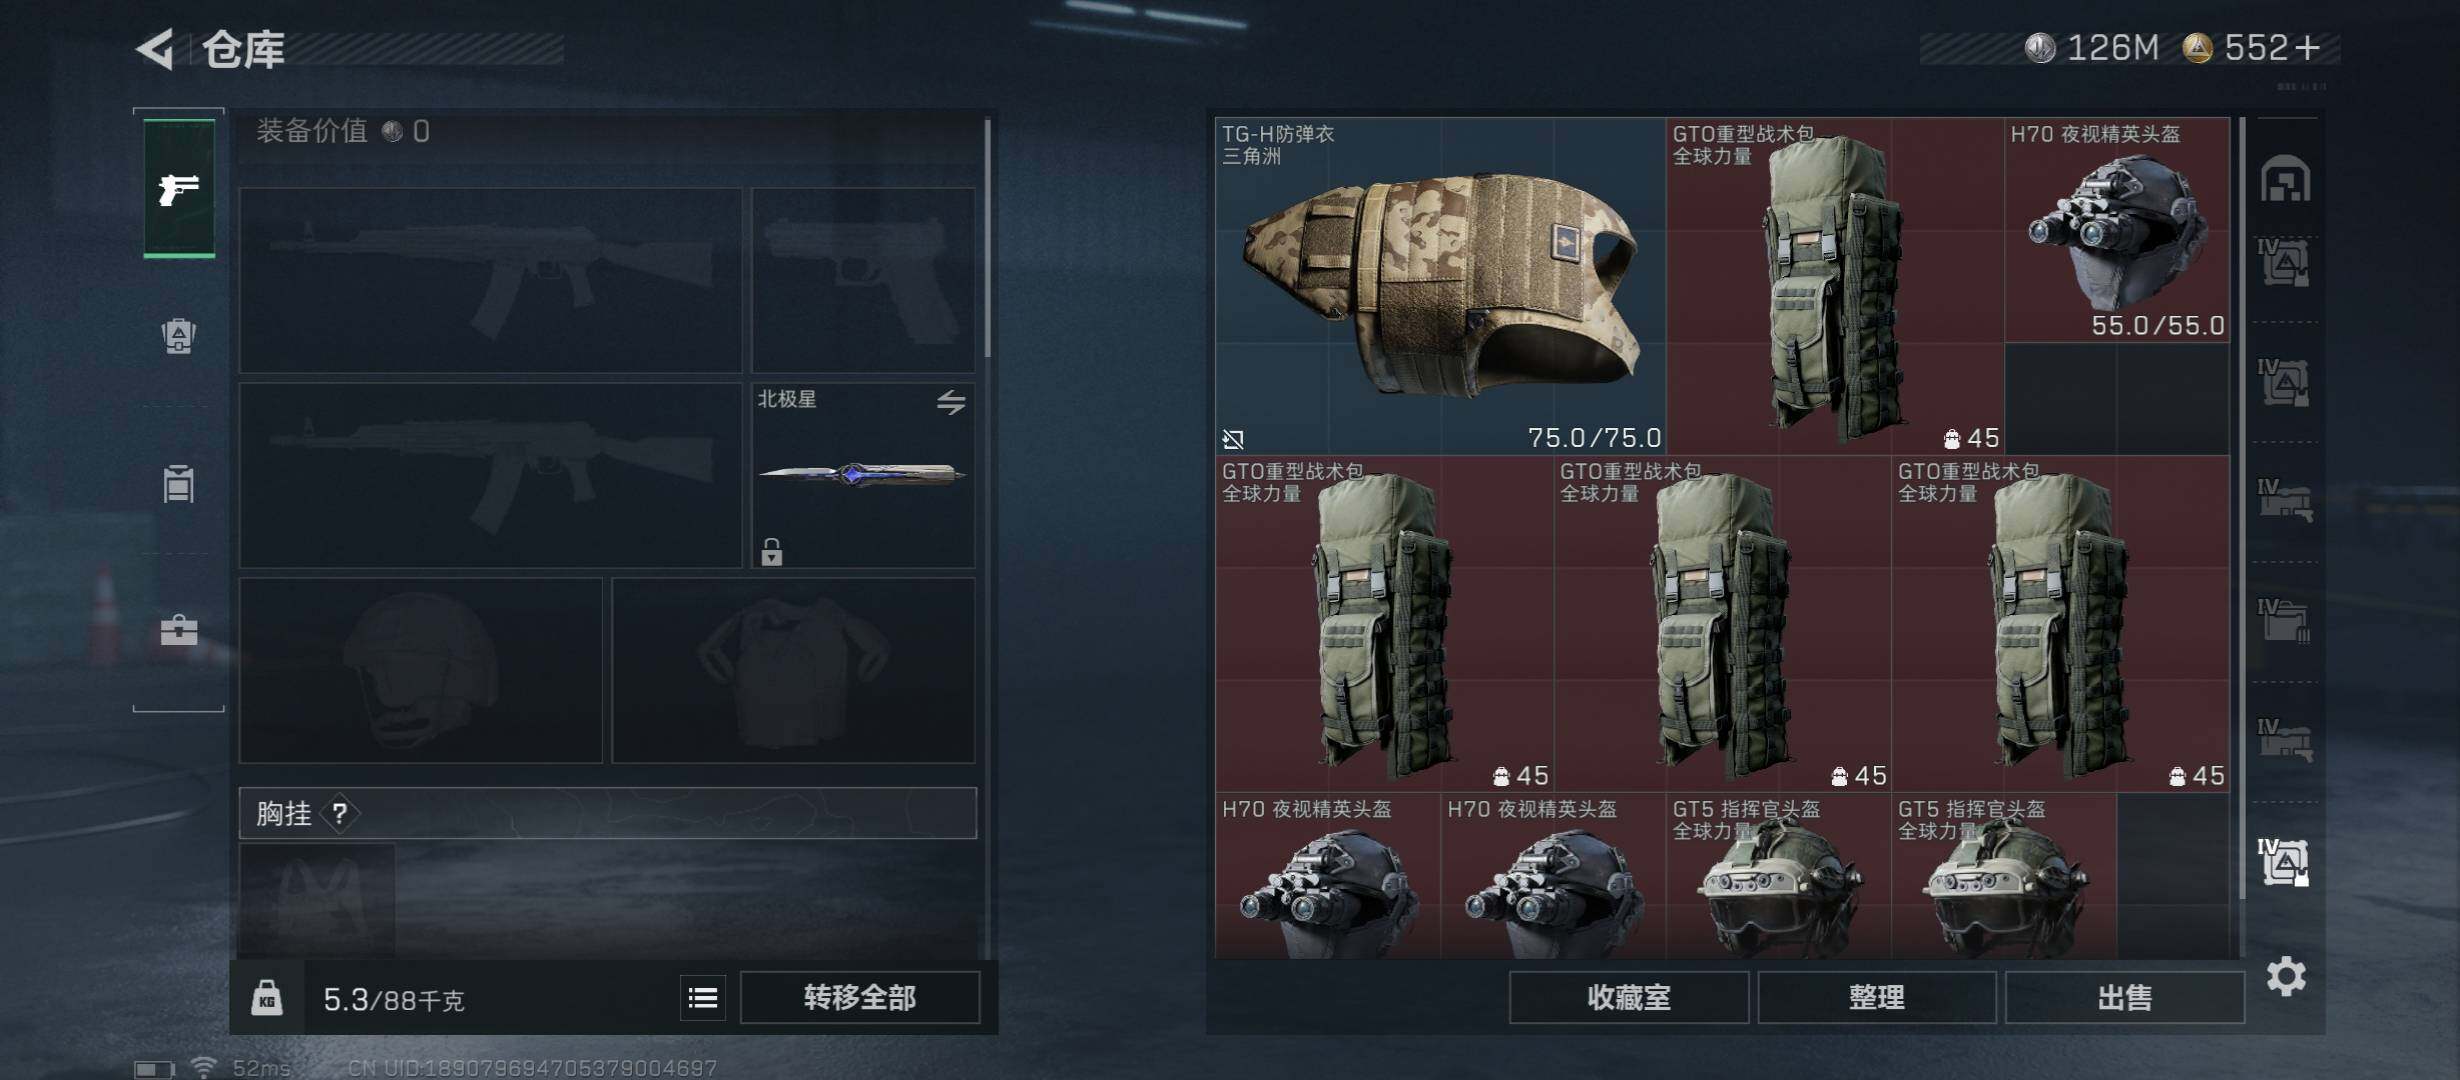Screen dimensions: 2460x1080
Task: Select the weapon pistol tab icon
Action: click(179, 188)
